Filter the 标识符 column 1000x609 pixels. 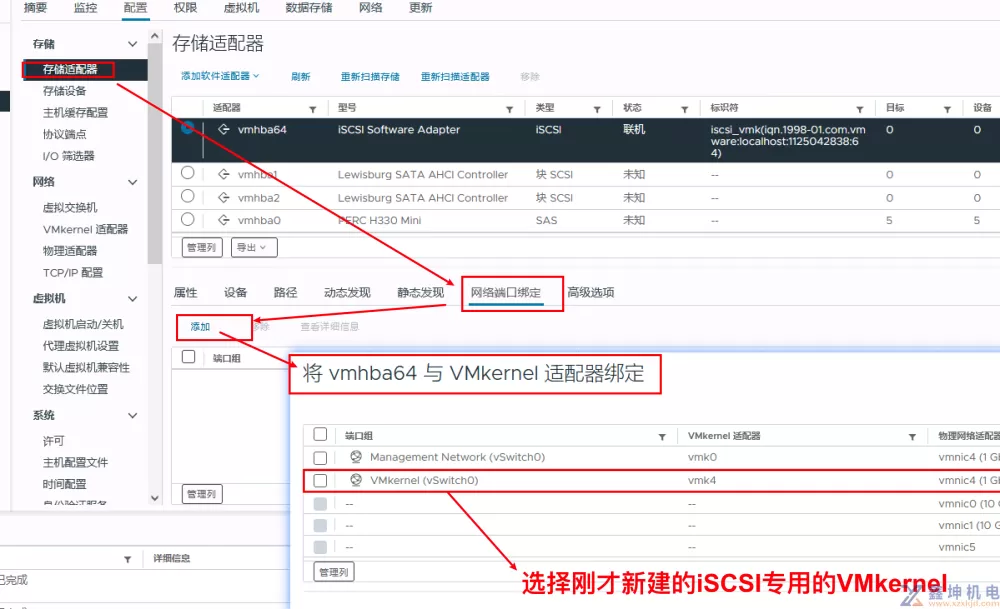[x=859, y=109]
